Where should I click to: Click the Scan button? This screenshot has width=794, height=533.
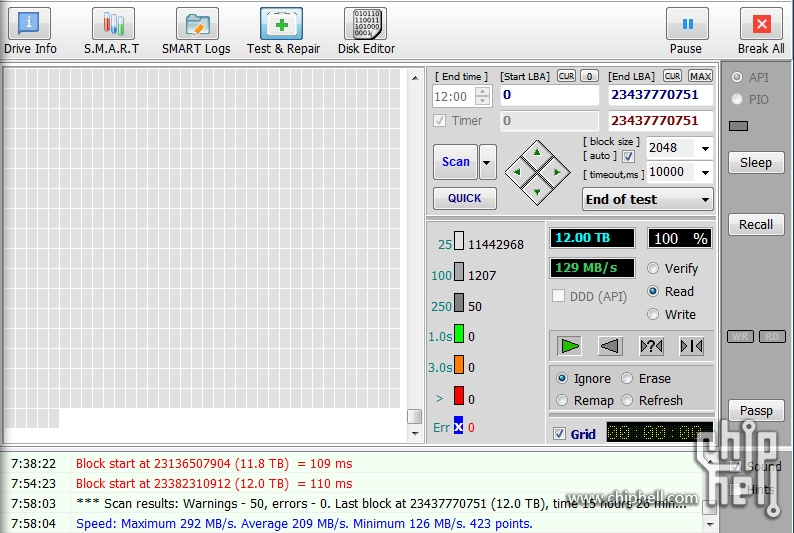pyautogui.click(x=455, y=161)
